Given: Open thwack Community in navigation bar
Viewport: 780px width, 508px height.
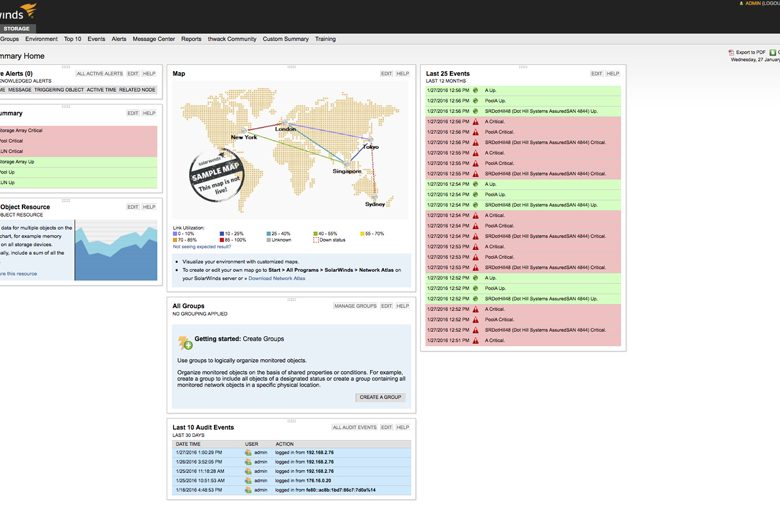Looking at the screenshot, I should point(232,39).
